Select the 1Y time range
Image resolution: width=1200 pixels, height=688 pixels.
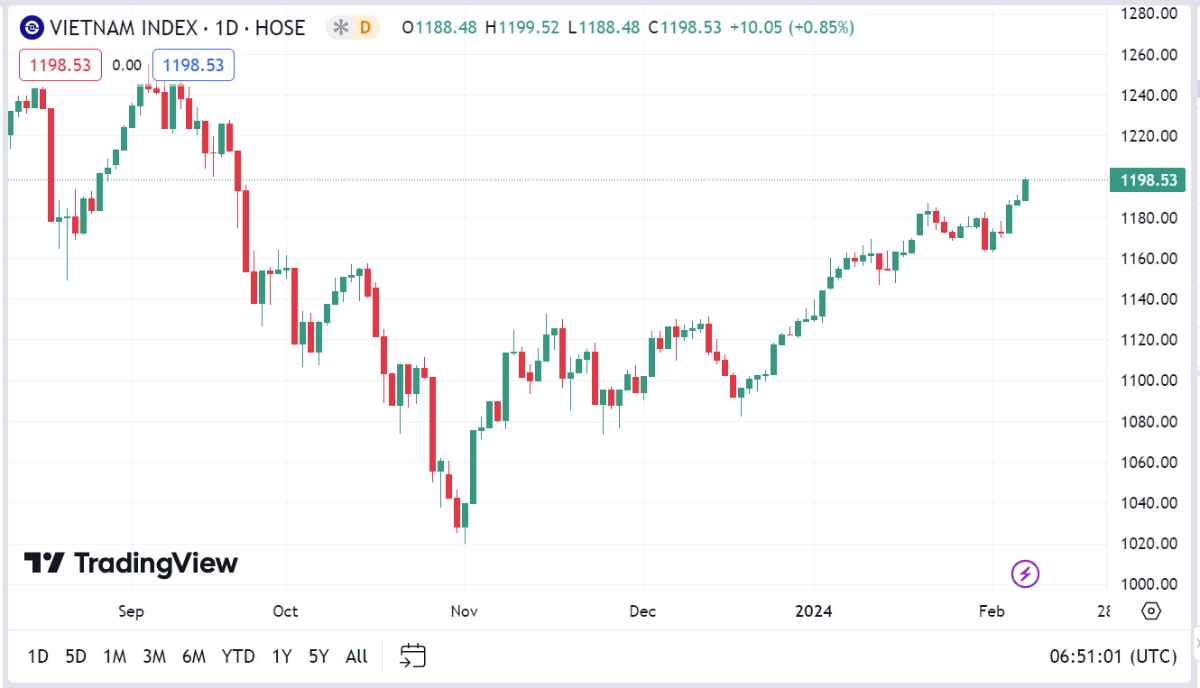282,657
